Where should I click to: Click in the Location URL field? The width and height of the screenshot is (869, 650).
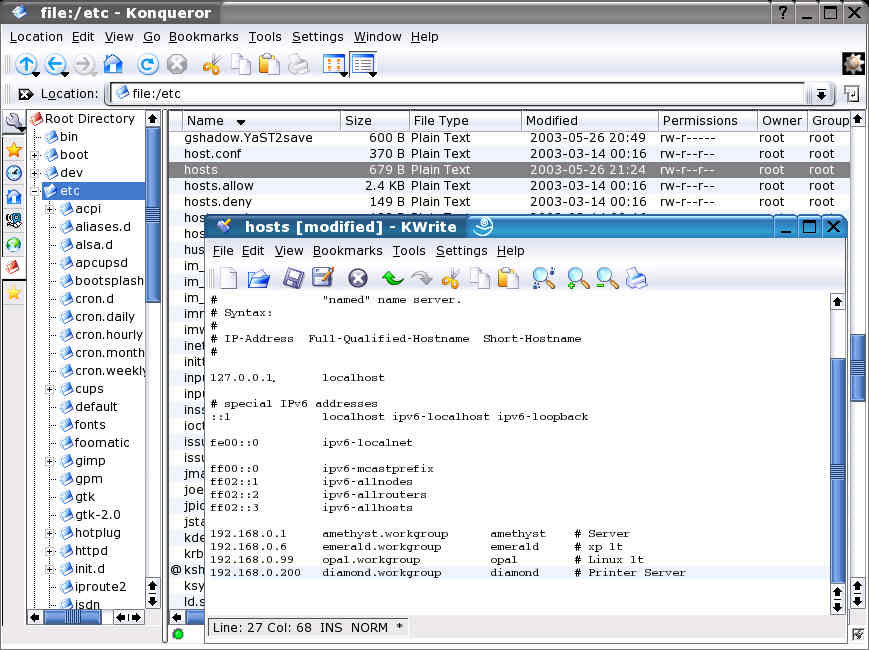tap(457, 94)
